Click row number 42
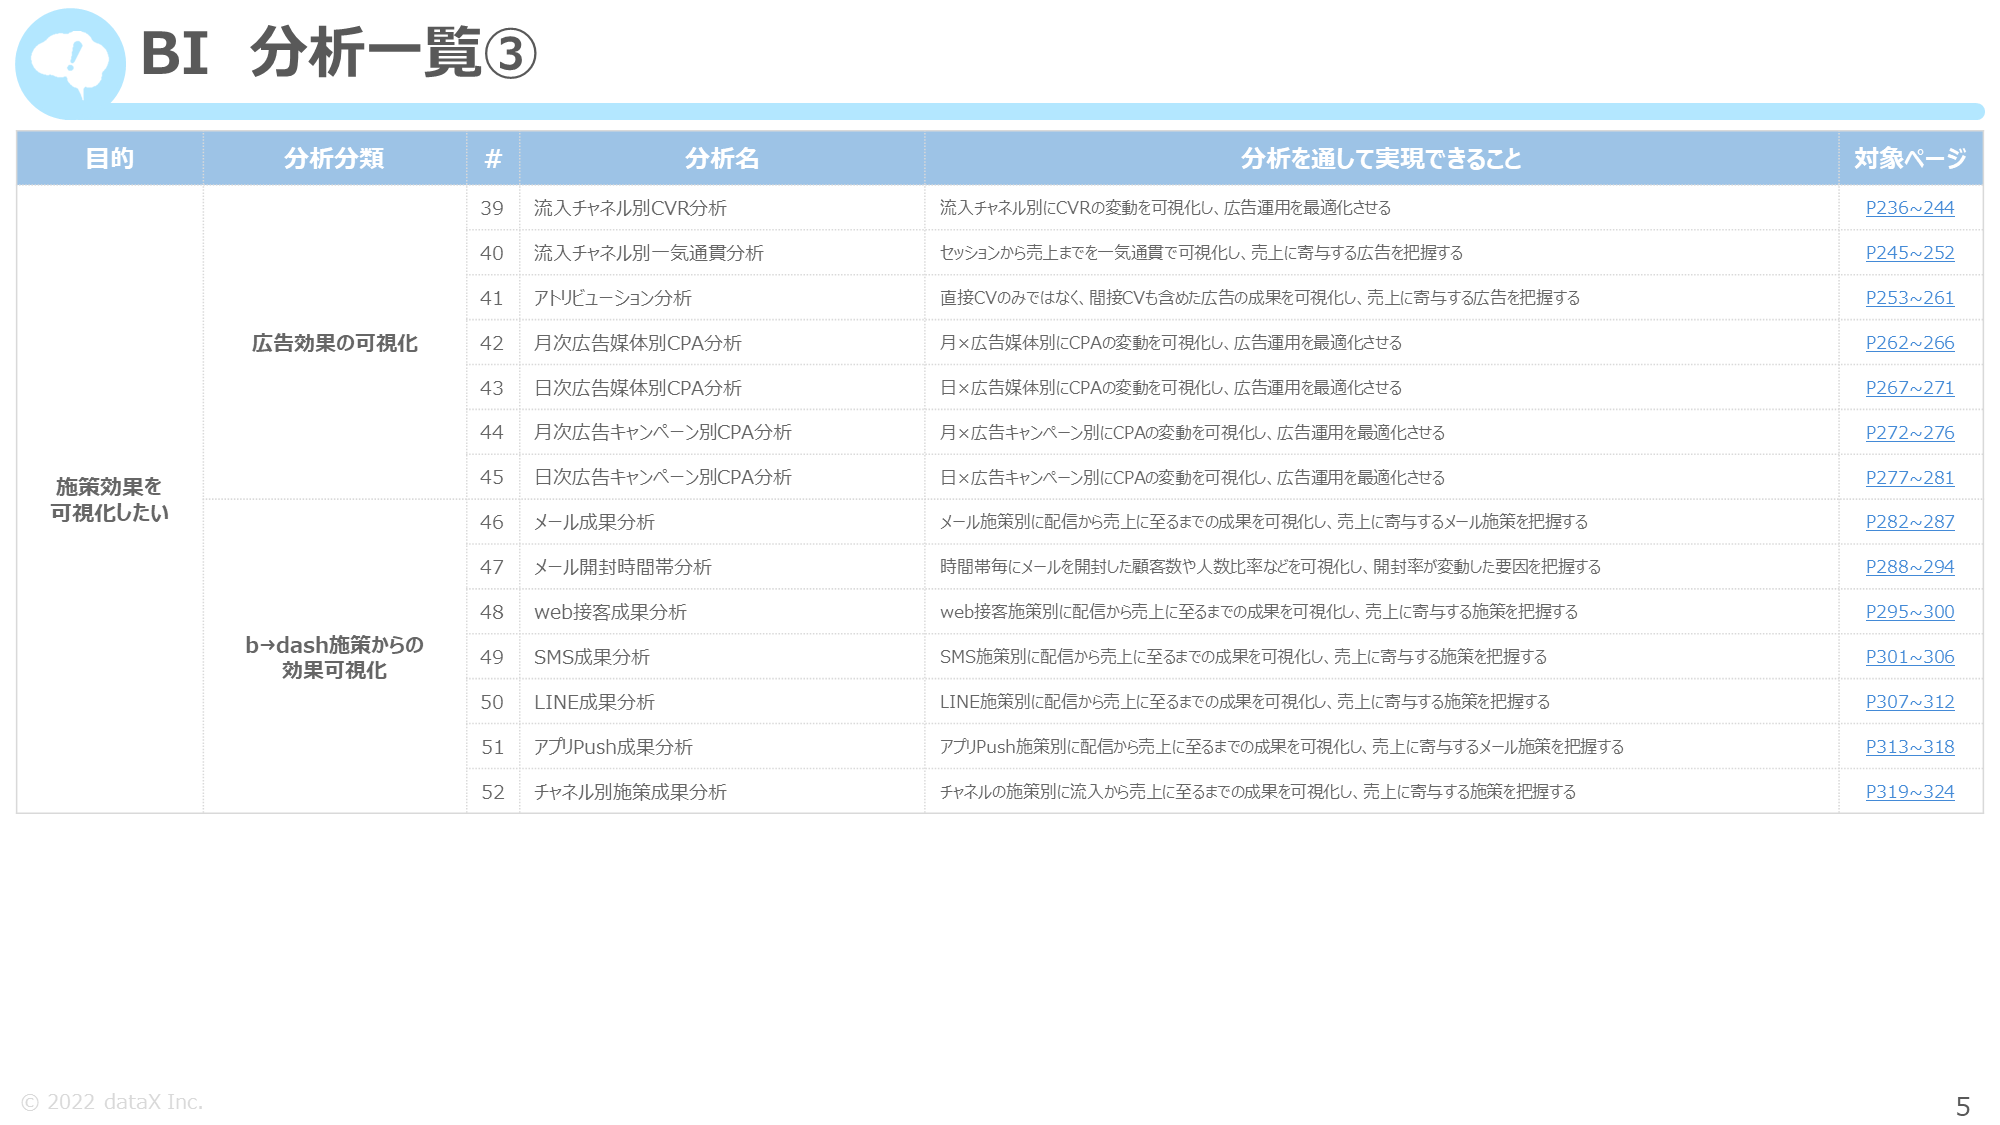This screenshot has height=1125, width=2000. pyautogui.click(x=492, y=343)
